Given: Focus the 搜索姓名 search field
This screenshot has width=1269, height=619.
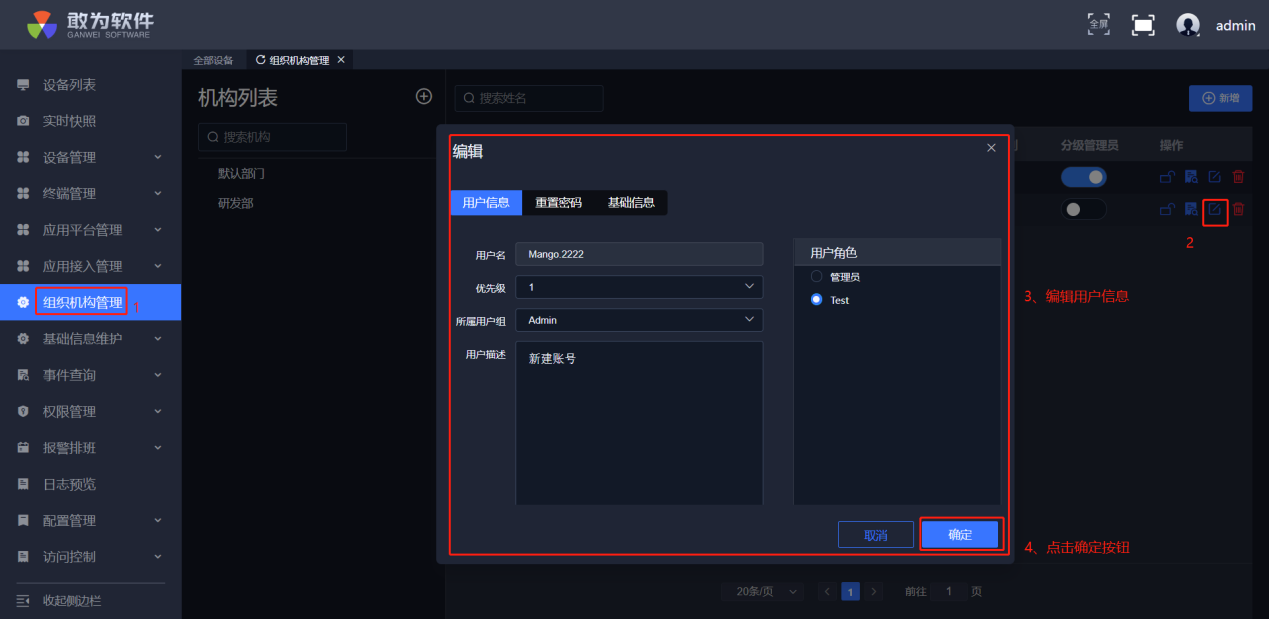Looking at the screenshot, I should [529, 98].
